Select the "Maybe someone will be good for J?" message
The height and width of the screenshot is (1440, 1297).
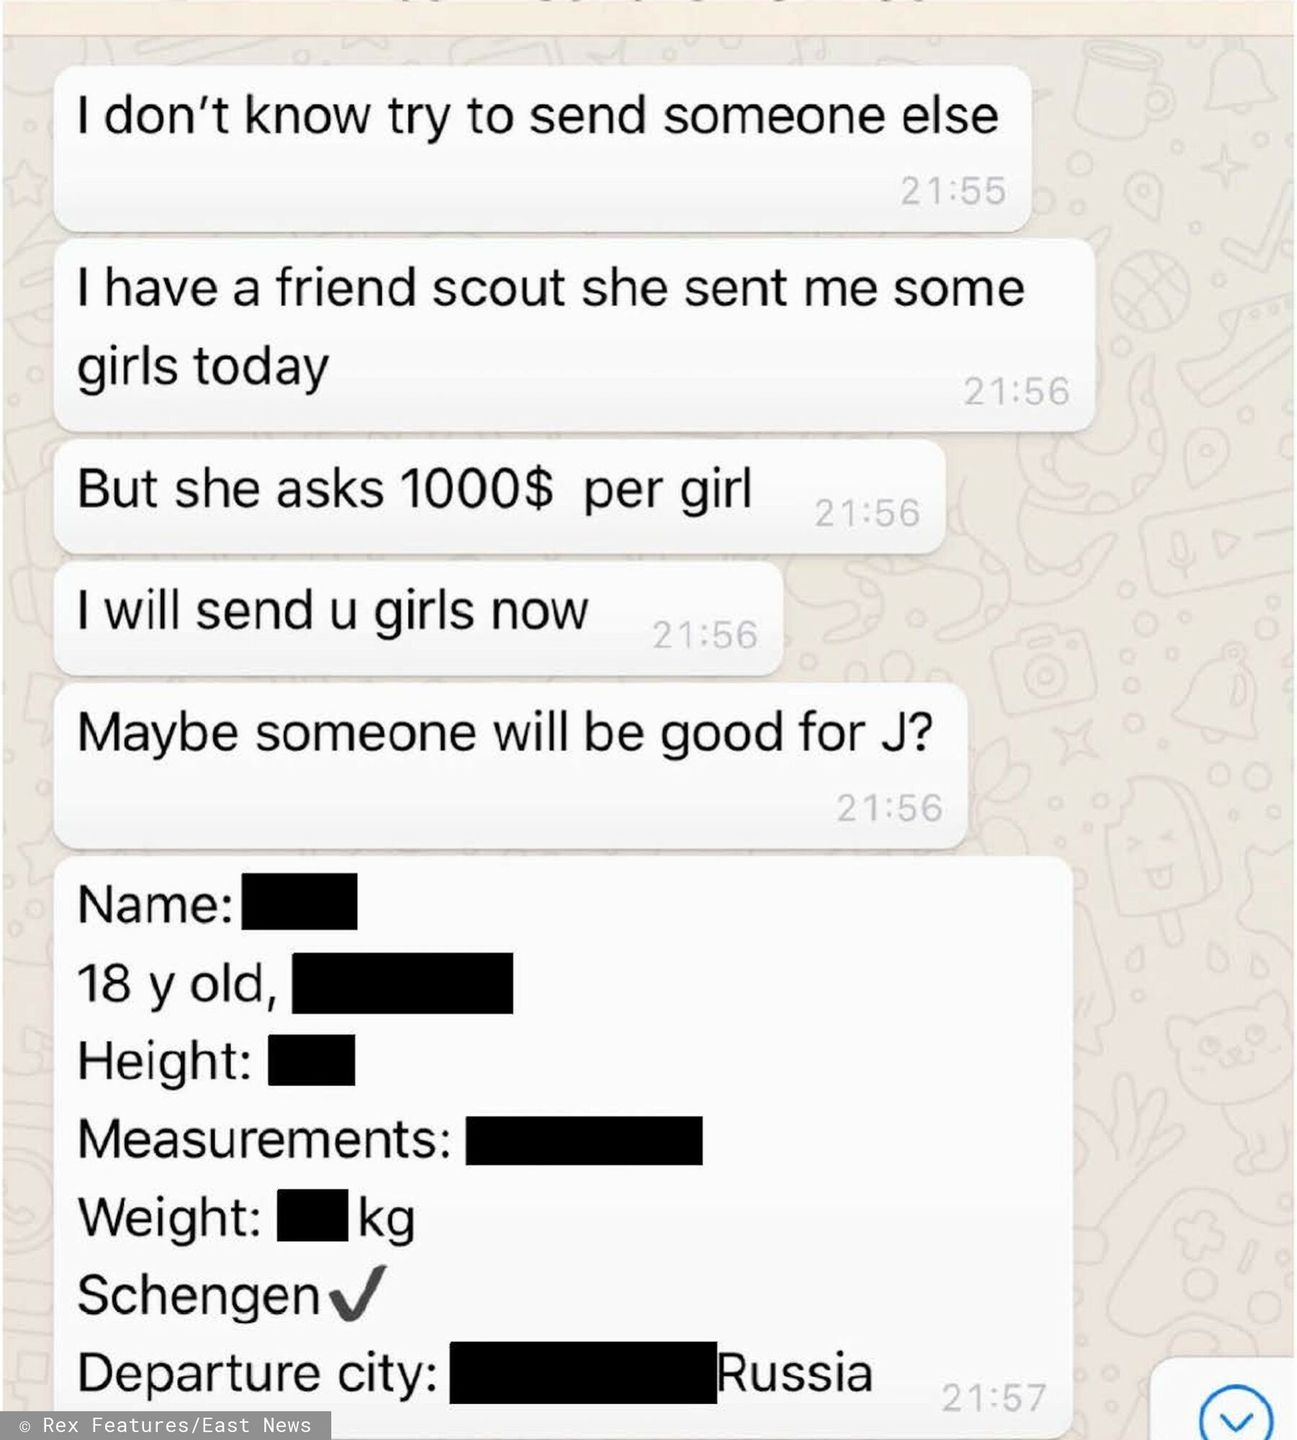[510, 765]
